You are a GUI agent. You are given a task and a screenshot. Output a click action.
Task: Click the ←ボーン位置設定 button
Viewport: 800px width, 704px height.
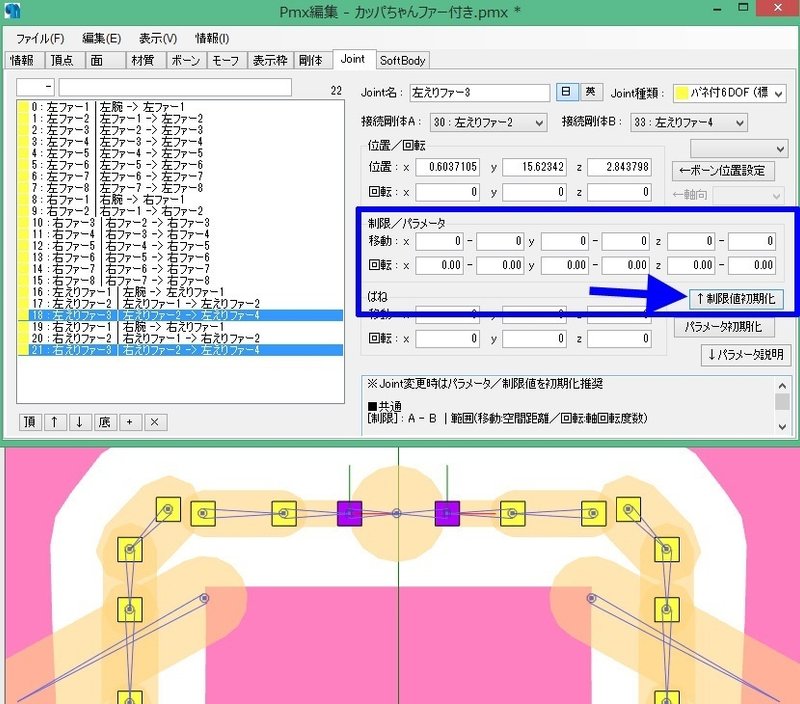click(x=723, y=171)
